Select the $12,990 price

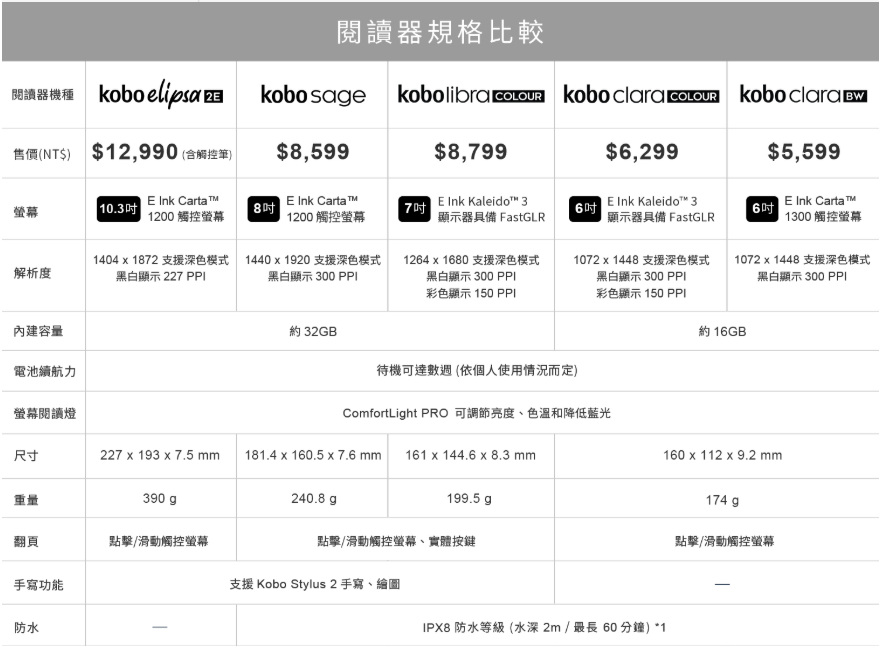tap(135, 152)
